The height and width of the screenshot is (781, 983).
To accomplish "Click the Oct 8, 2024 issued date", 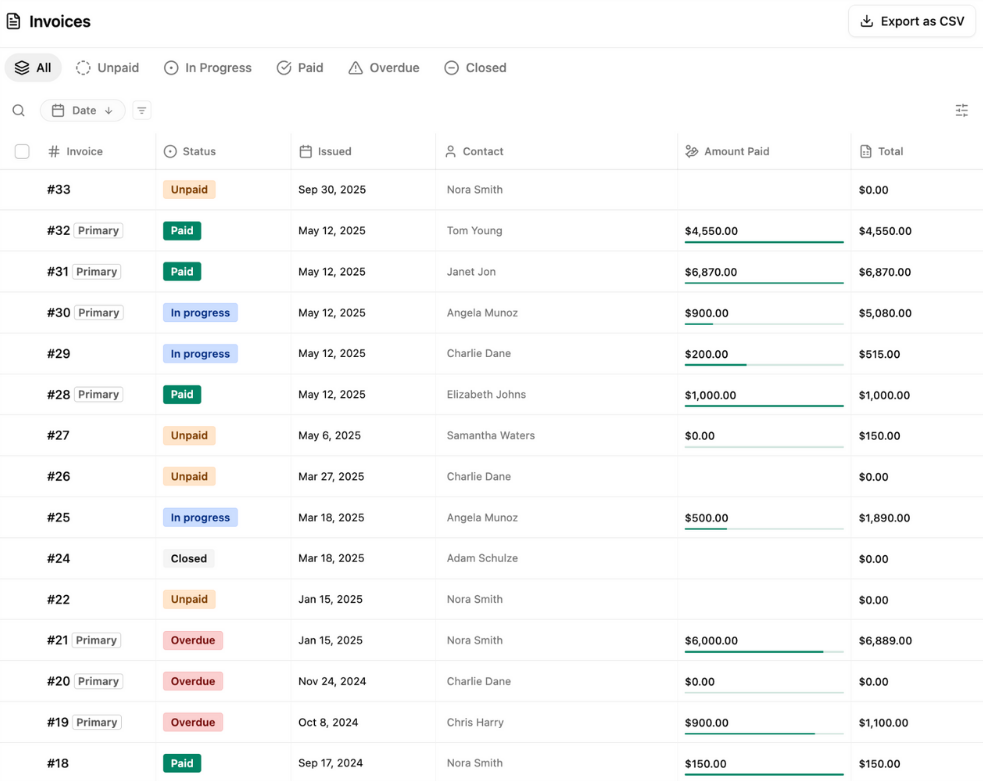I will pyautogui.click(x=328, y=722).
